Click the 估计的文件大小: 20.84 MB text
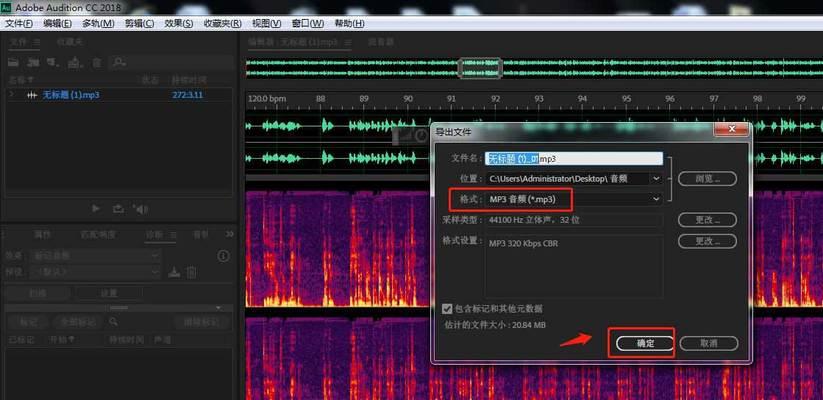The width and height of the screenshot is (823, 400). pyautogui.click(x=495, y=325)
